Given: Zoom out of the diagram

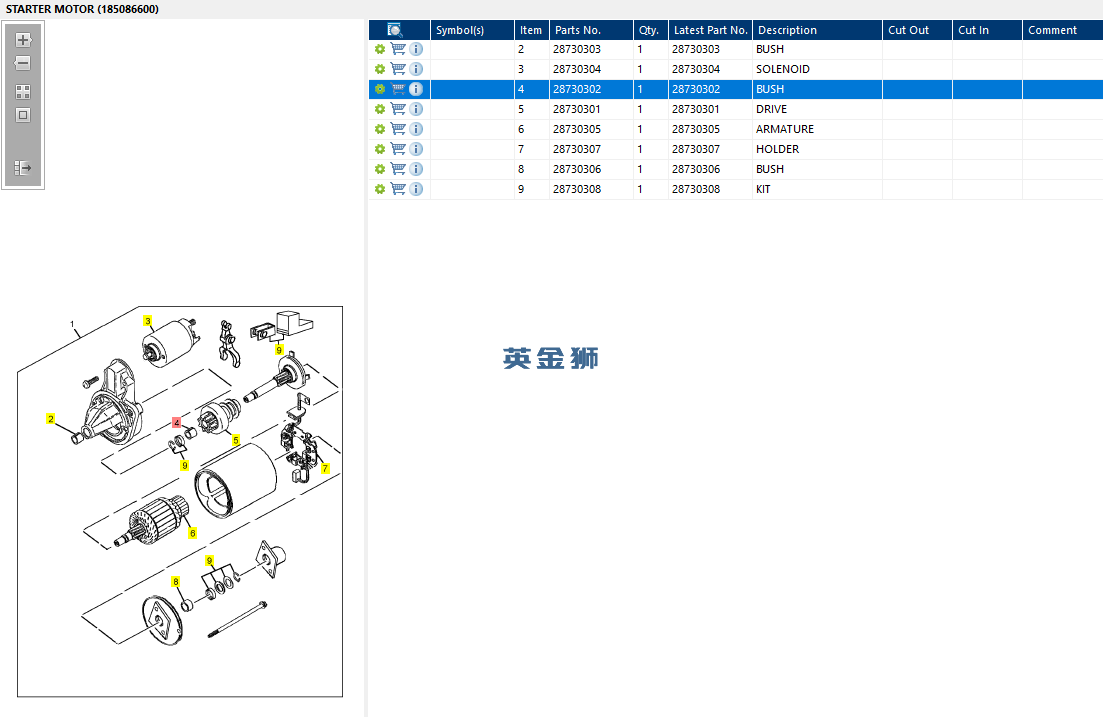Looking at the screenshot, I should (23, 63).
